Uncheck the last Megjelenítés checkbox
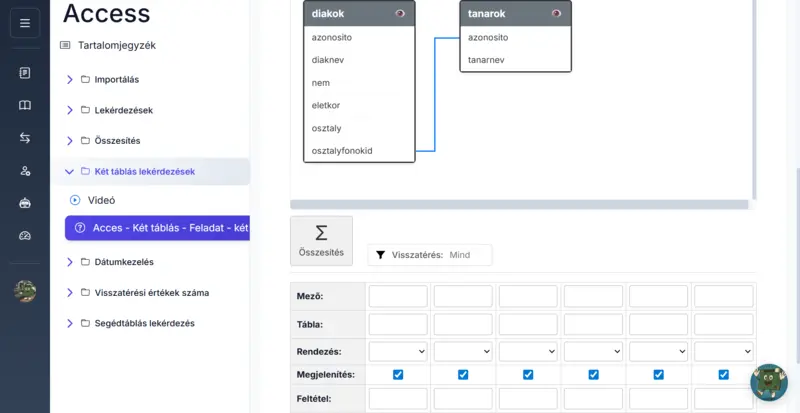Viewport: 800px width, 413px height. coord(723,375)
